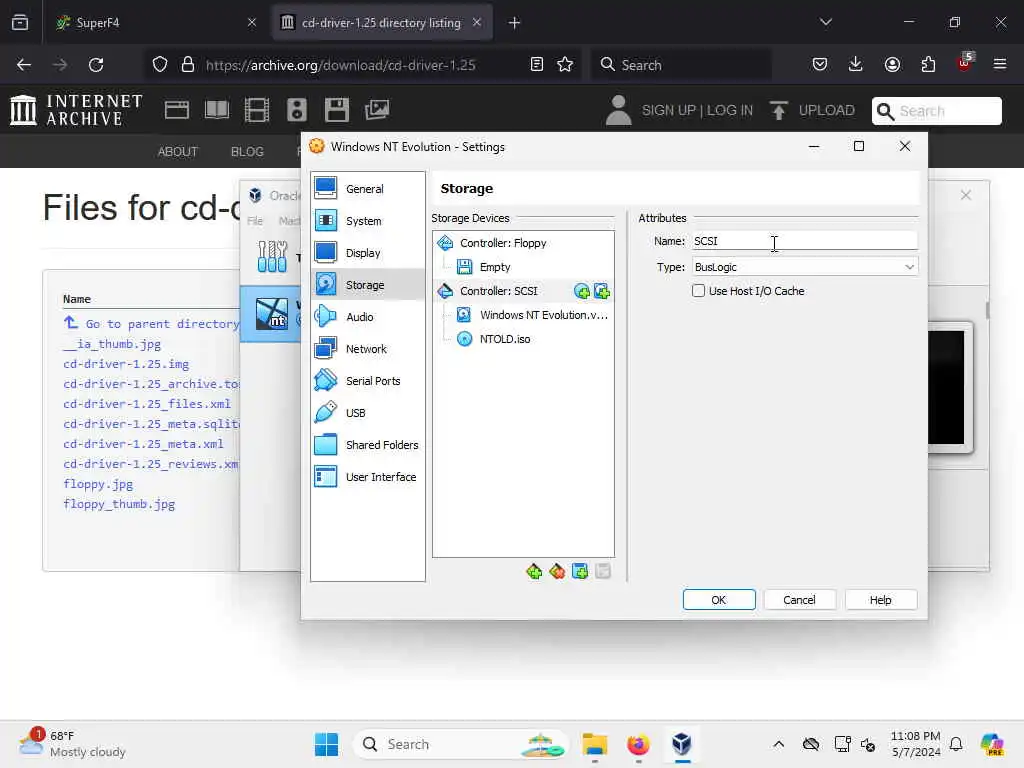This screenshot has width=1024, height=768.
Task: Click add attachment icon below storage tree
Action: [x=580, y=571]
